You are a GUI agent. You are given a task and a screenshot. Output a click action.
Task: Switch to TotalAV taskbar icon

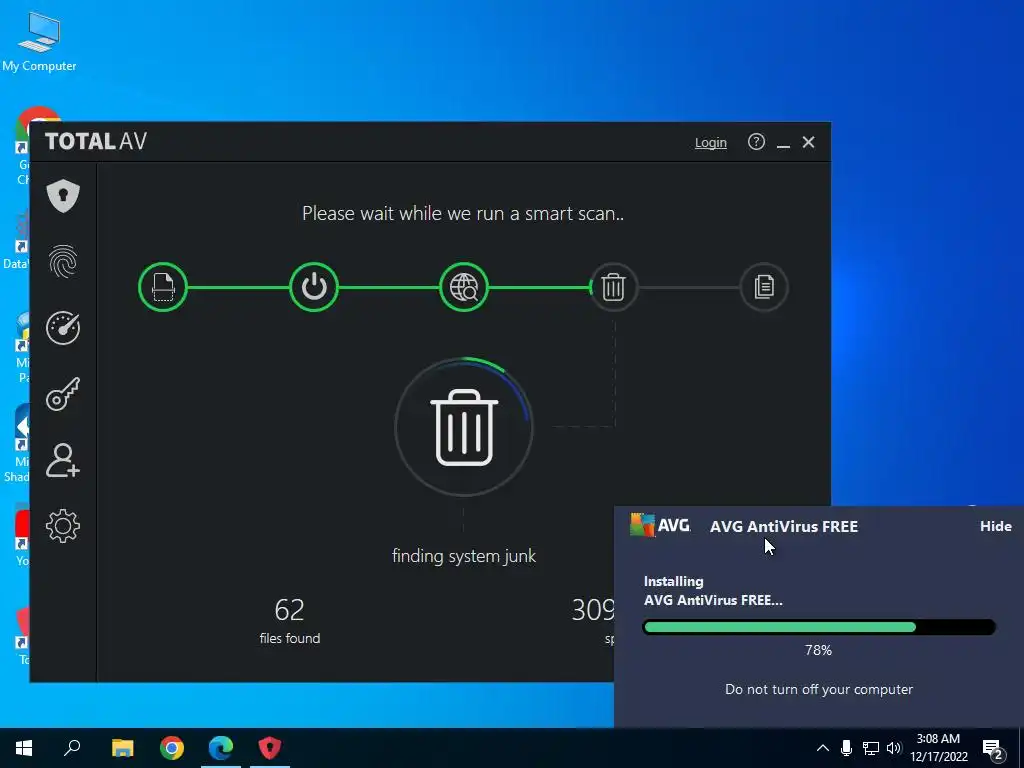coord(270,748)
